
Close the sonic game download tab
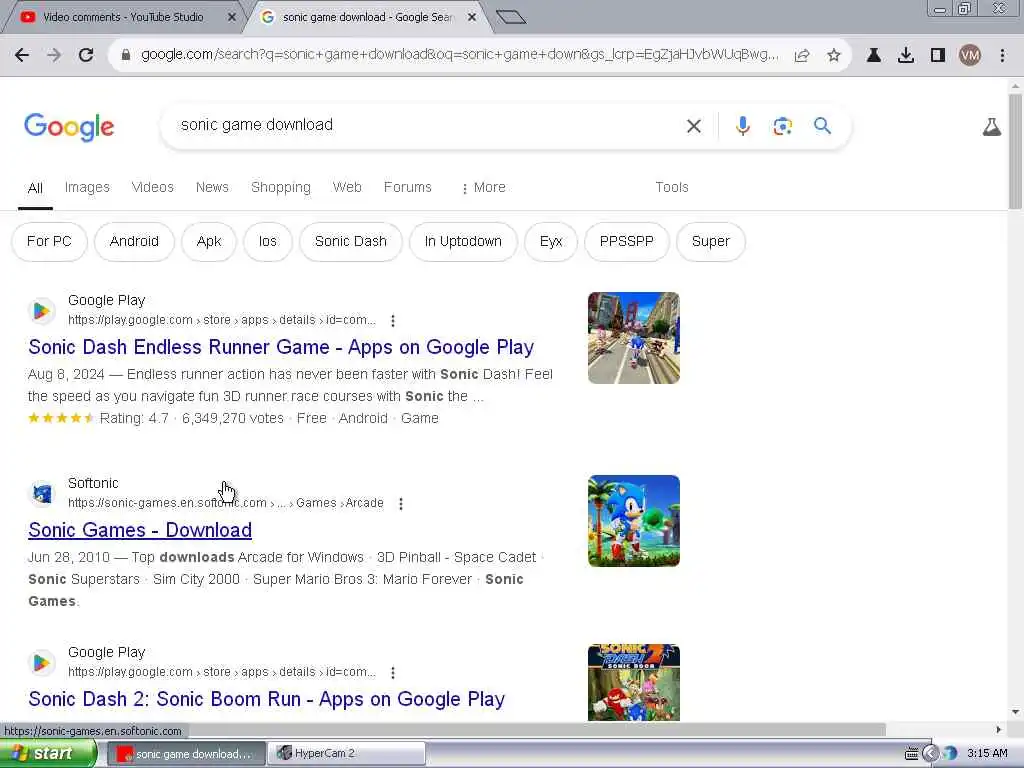(472, 18)
